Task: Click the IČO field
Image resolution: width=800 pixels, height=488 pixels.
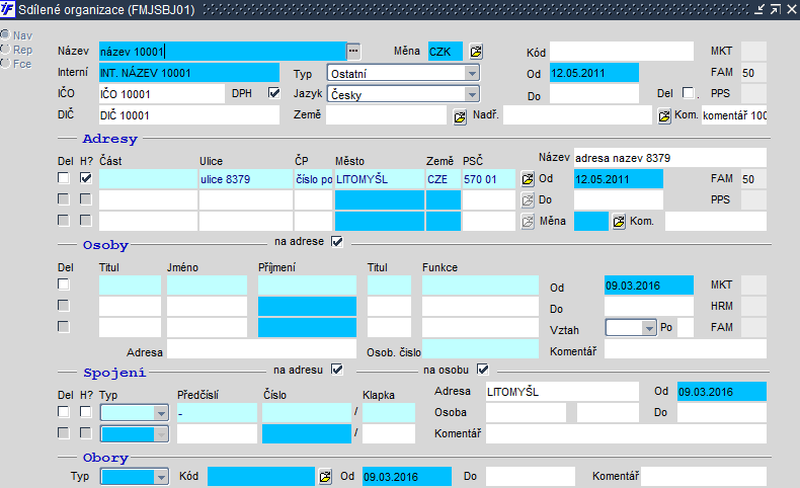Action: pyautogui.click(x=161, y=94)
